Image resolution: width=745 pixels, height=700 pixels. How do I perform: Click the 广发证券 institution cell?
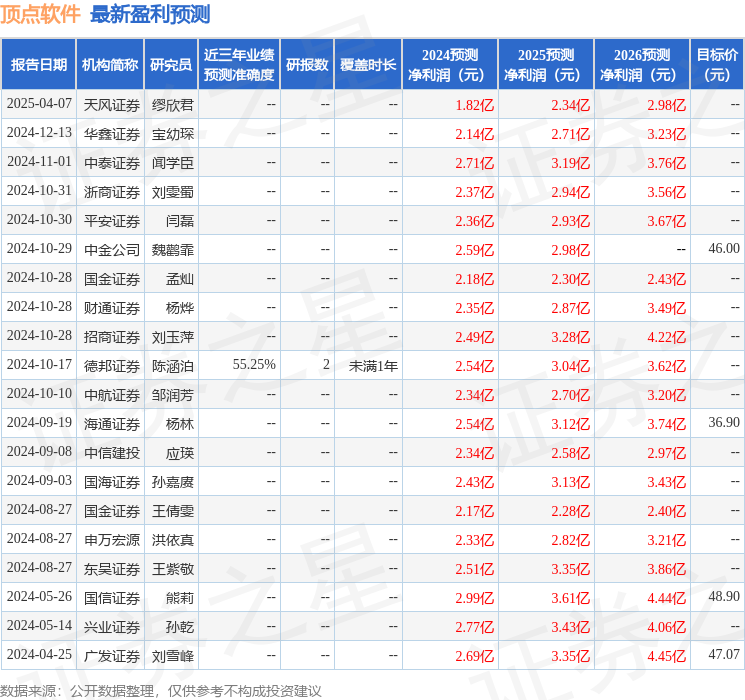(x=112, y=655)
